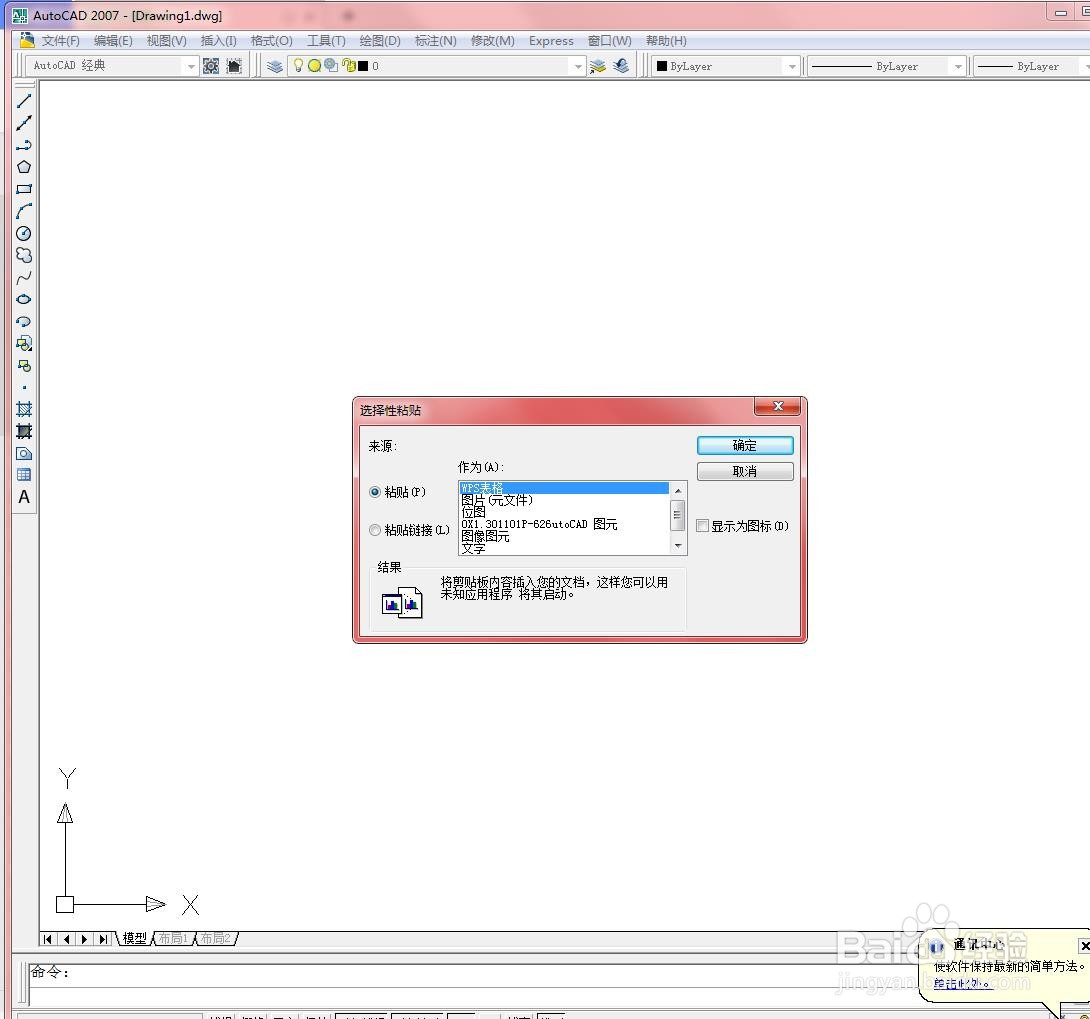Open the 绘图(D) menu

pos(380,41)
